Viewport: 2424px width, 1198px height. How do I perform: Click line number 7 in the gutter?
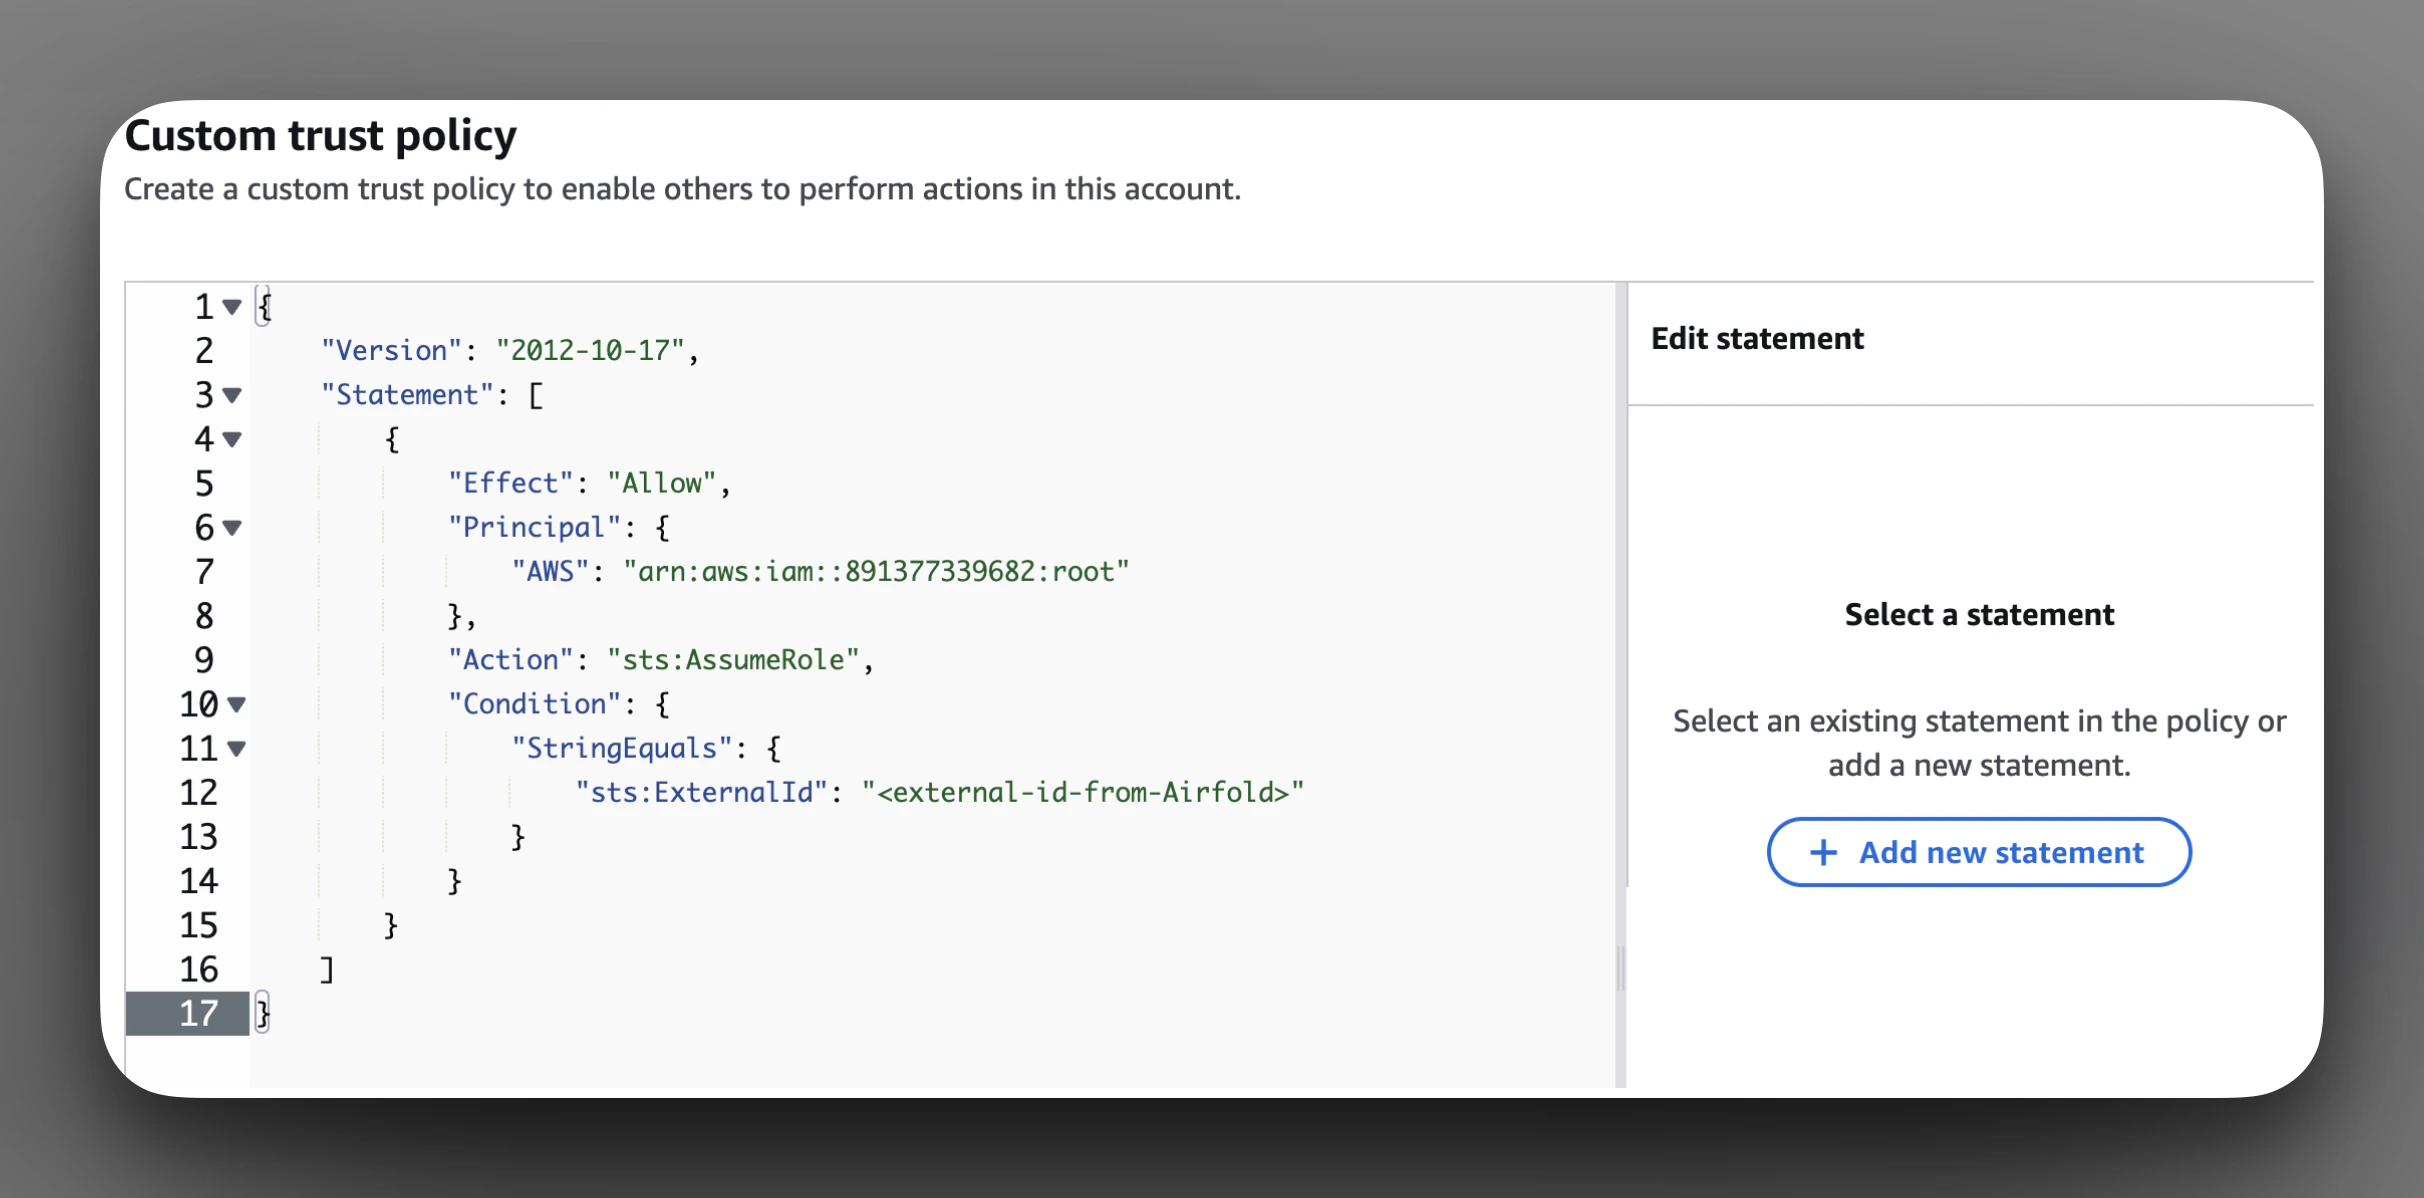204,571
